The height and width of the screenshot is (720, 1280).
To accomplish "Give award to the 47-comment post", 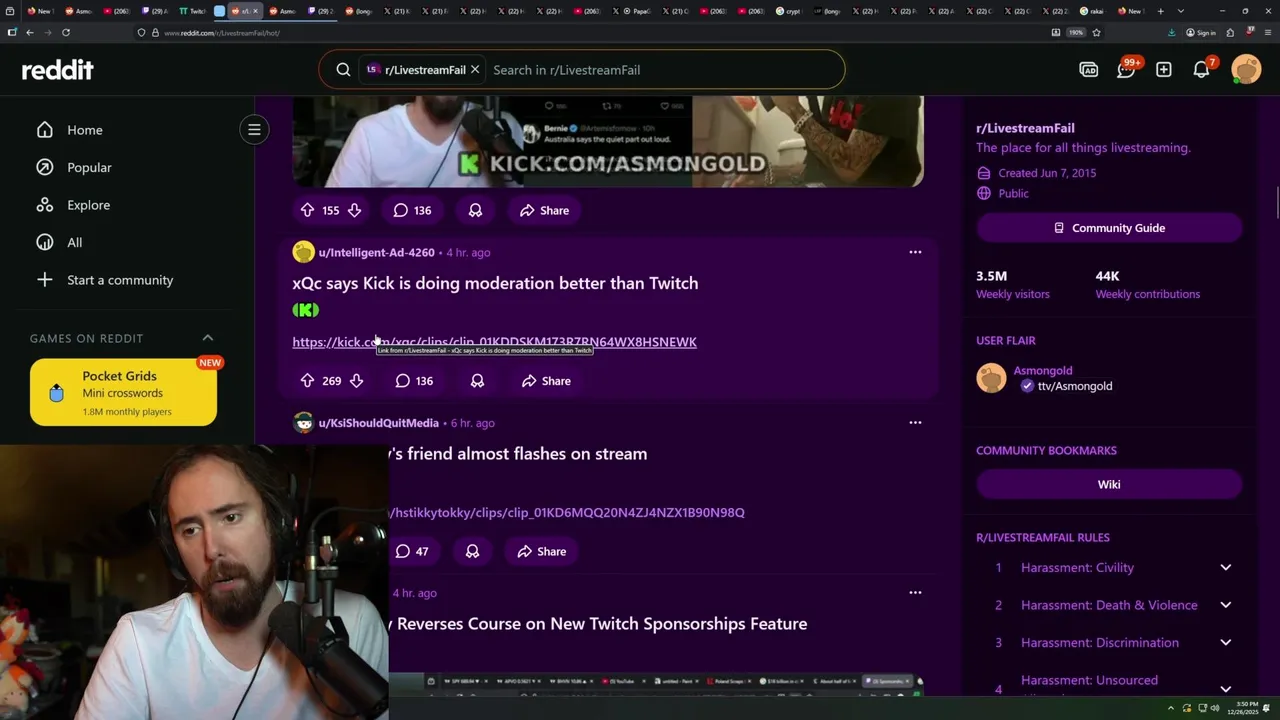I will (472, 551).
